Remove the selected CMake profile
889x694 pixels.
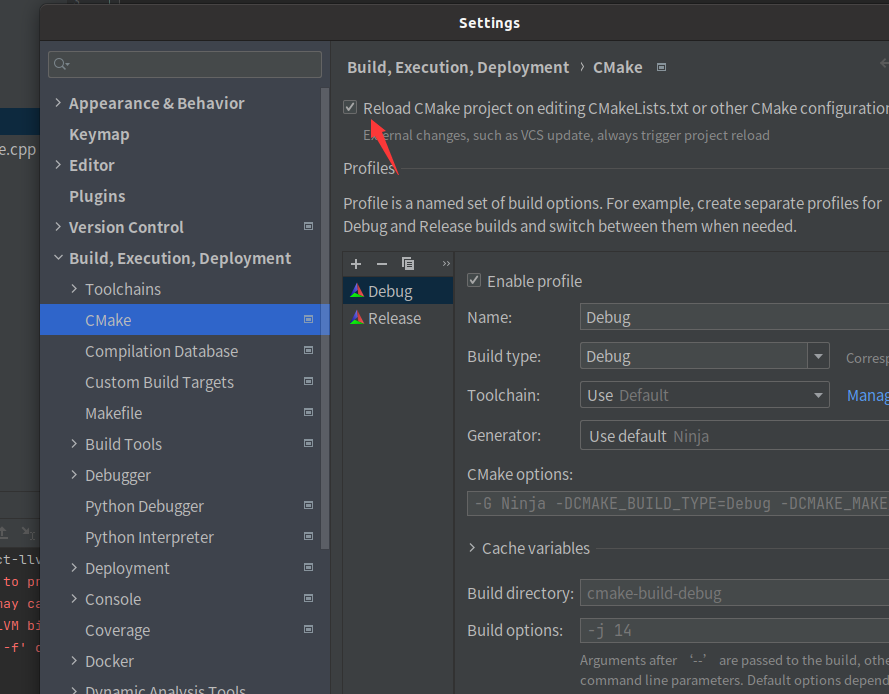coord(382,264)
